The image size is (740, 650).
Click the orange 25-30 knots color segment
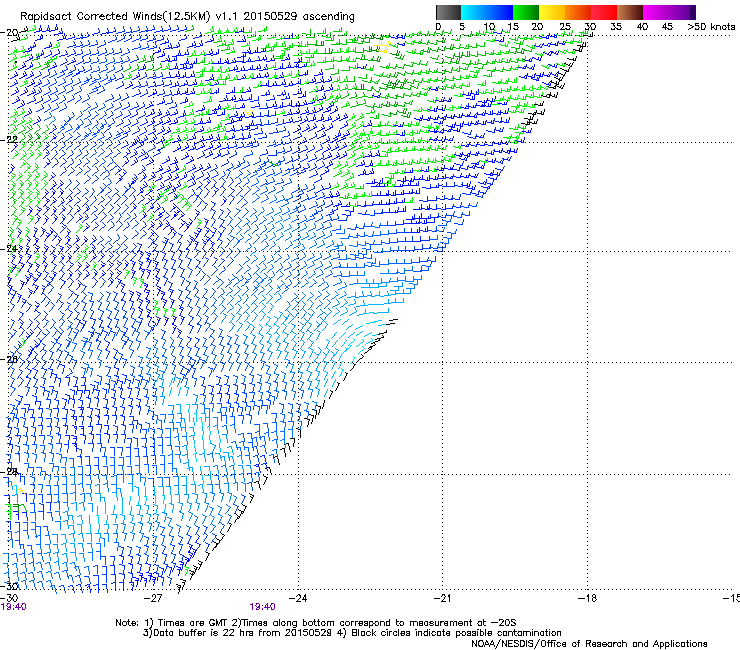pos(578,12)
